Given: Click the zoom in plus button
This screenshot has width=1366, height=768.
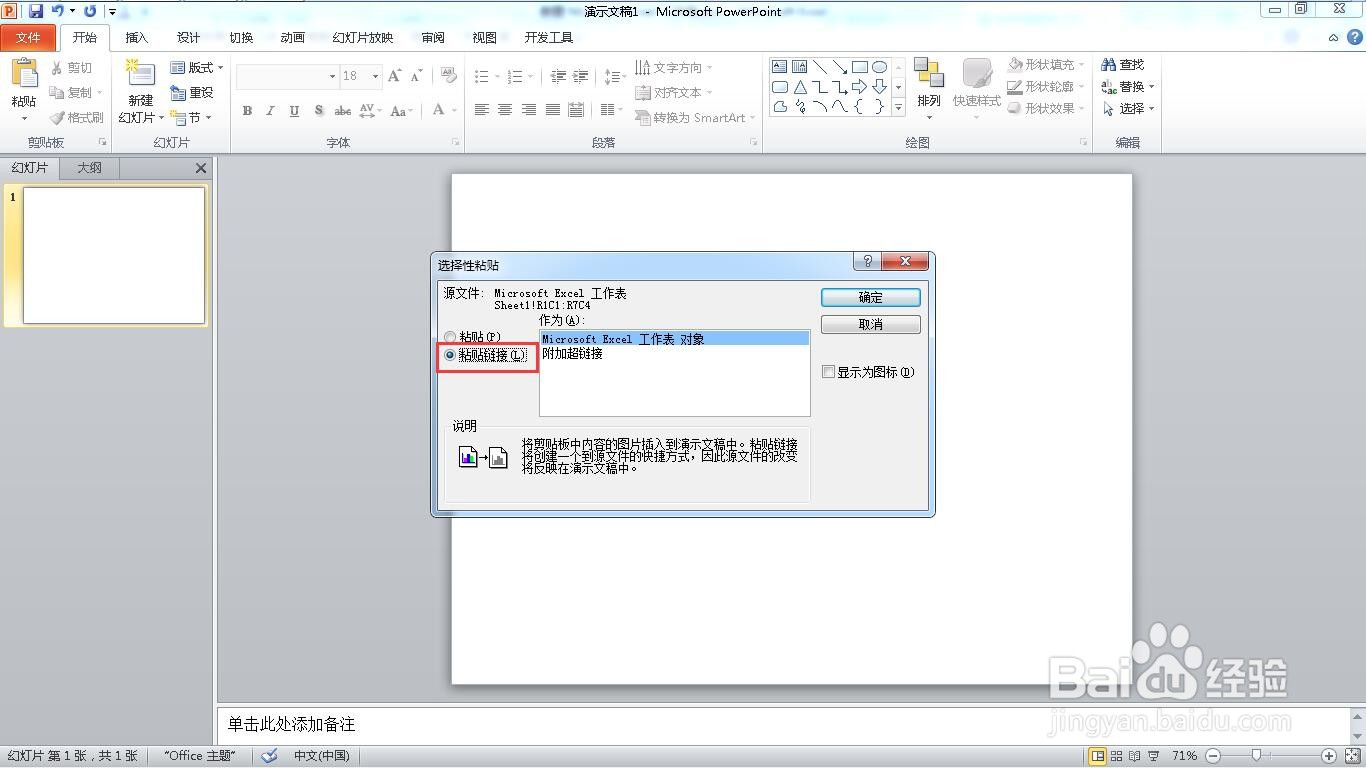Looking at the screenshot, I should coord(1329,756).
